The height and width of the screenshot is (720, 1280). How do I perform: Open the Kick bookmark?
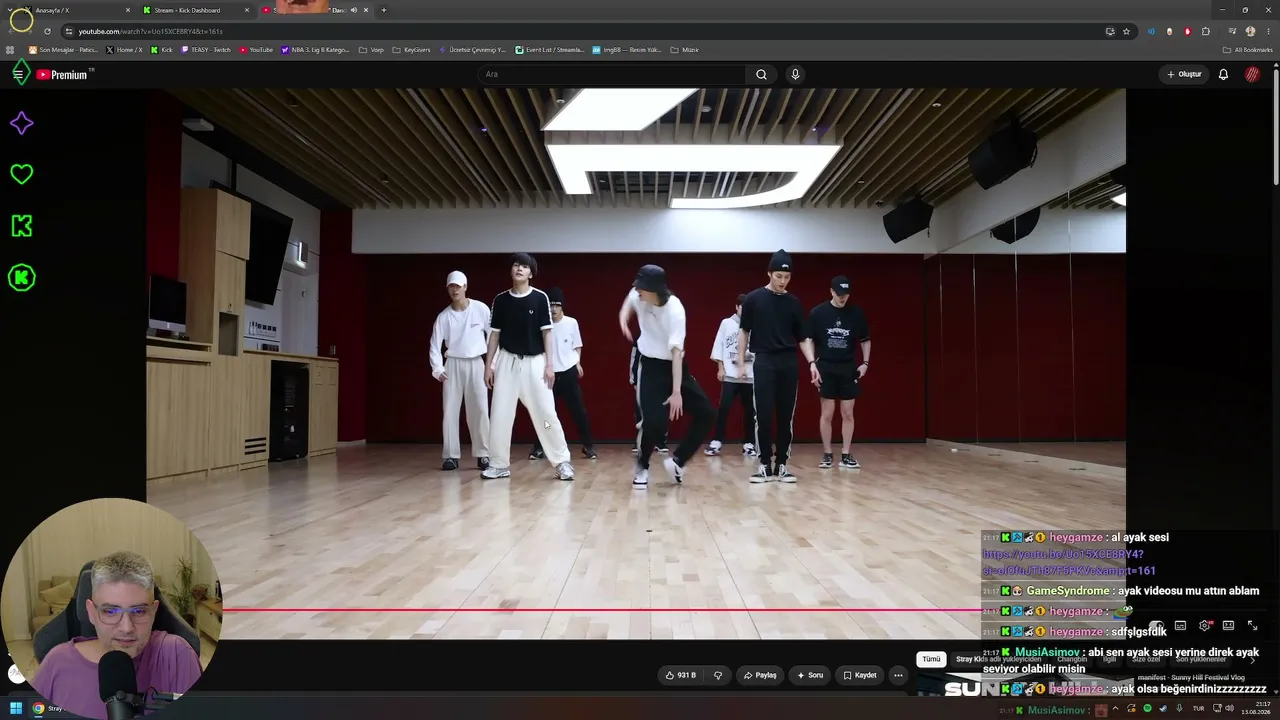161,50
